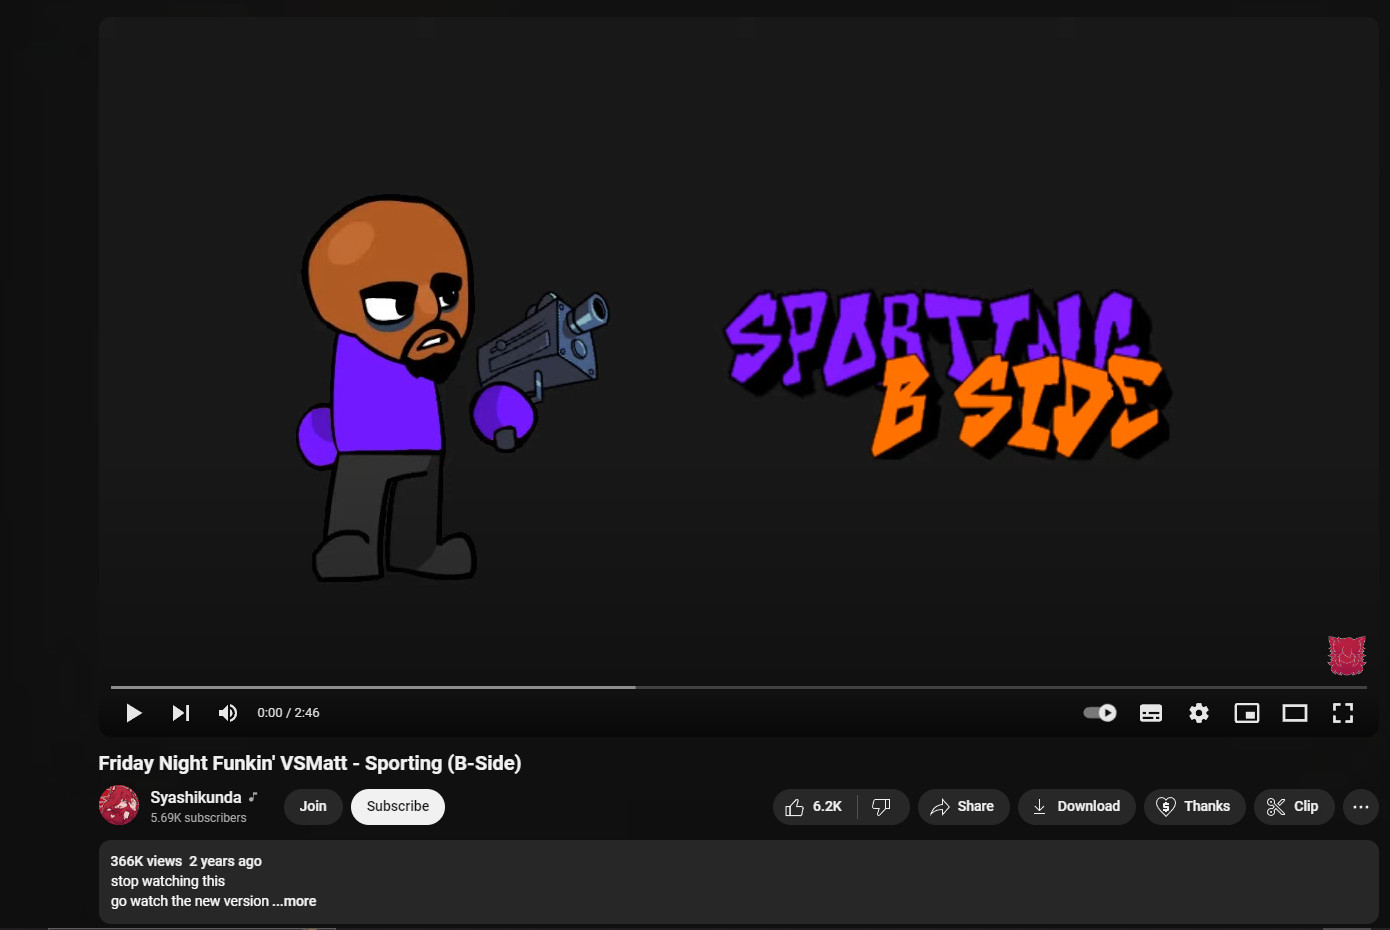Download the video
Screen dimensions: 1390x930
click(x=1077, y=807)
